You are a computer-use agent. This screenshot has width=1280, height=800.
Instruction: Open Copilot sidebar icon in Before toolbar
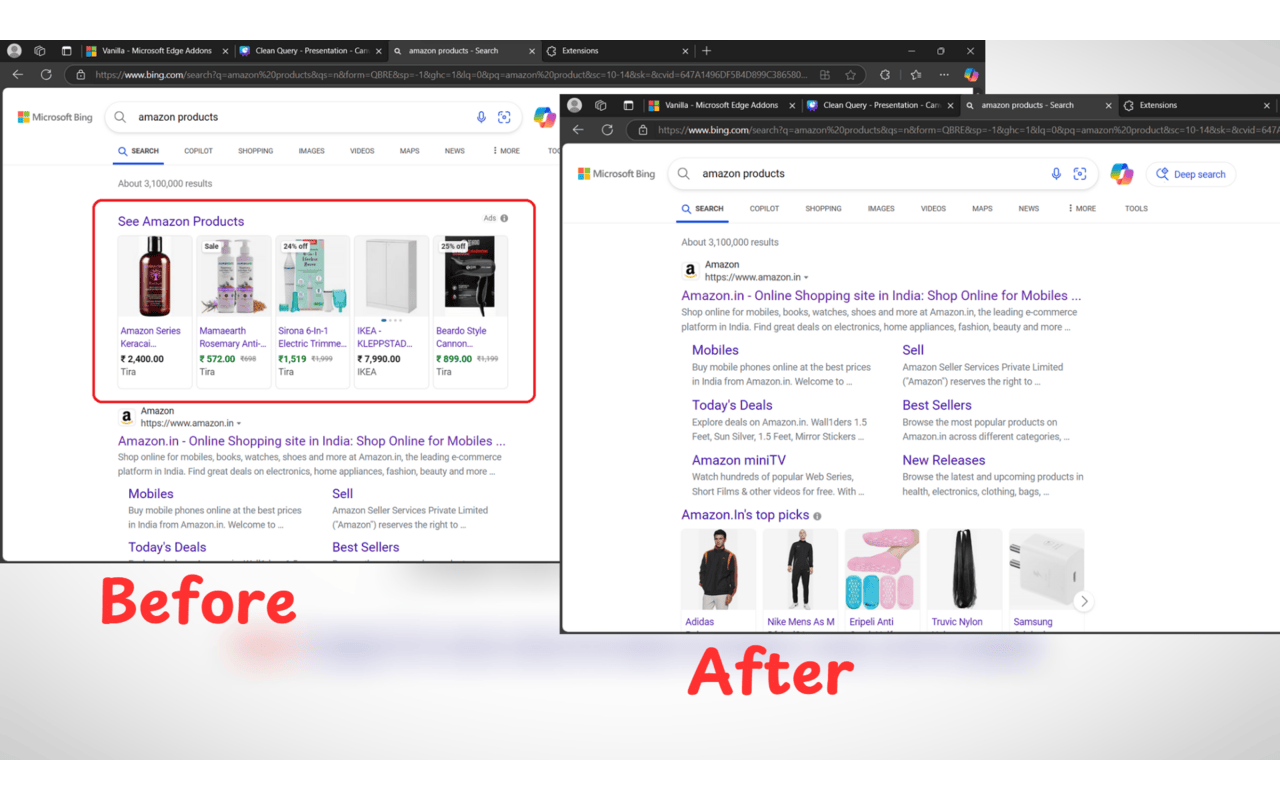click(970, 75)
